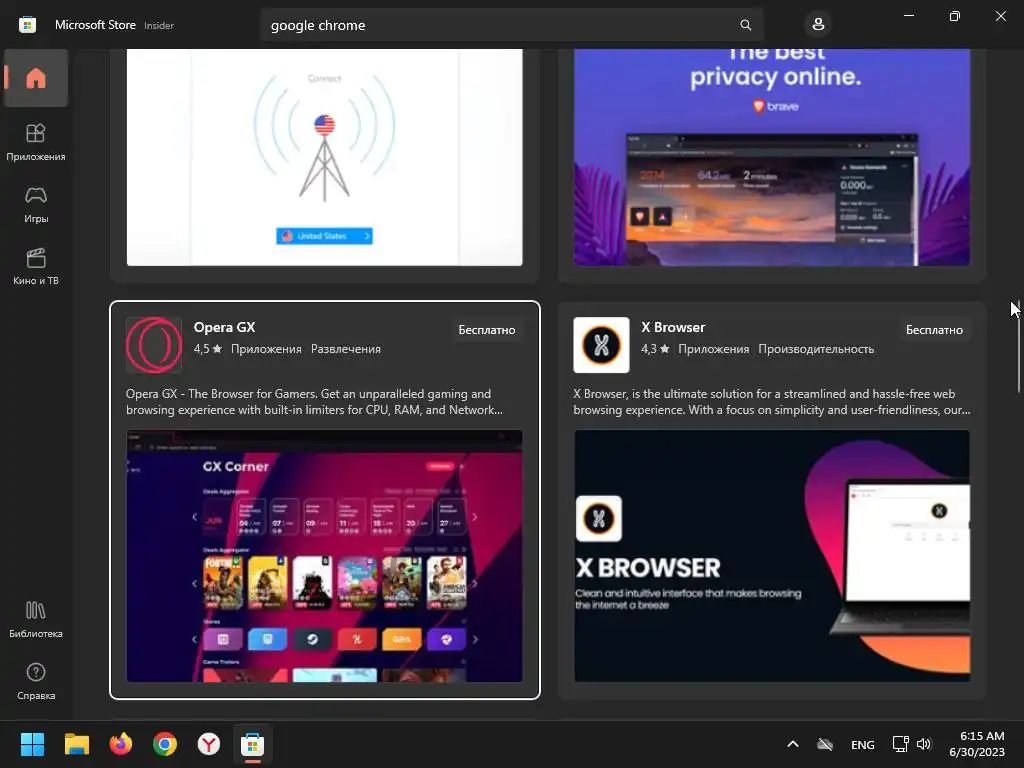The image size is (1024, 768).
Task: Click the X Browser promo thumbnail
Action: pos(771,556)
